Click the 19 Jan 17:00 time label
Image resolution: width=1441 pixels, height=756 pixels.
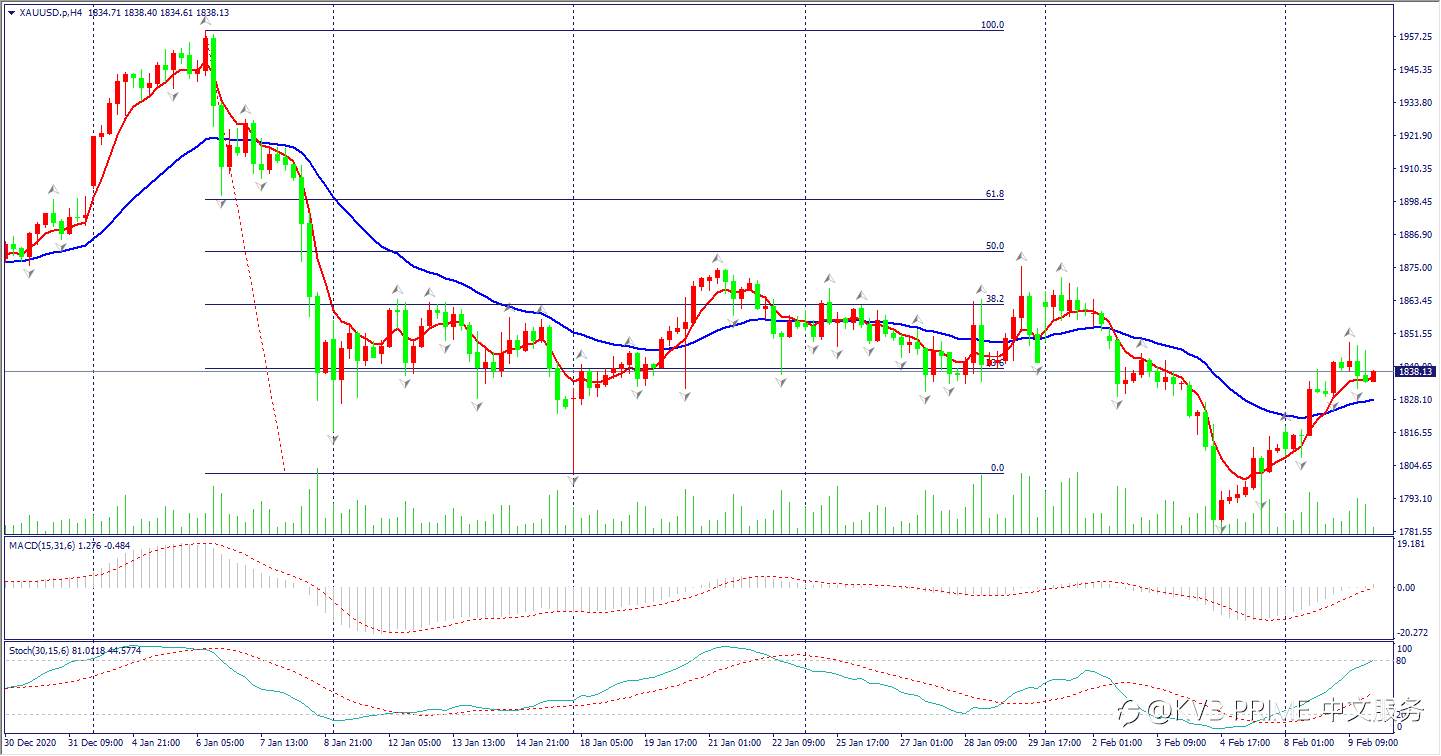(x=671, y=744)
